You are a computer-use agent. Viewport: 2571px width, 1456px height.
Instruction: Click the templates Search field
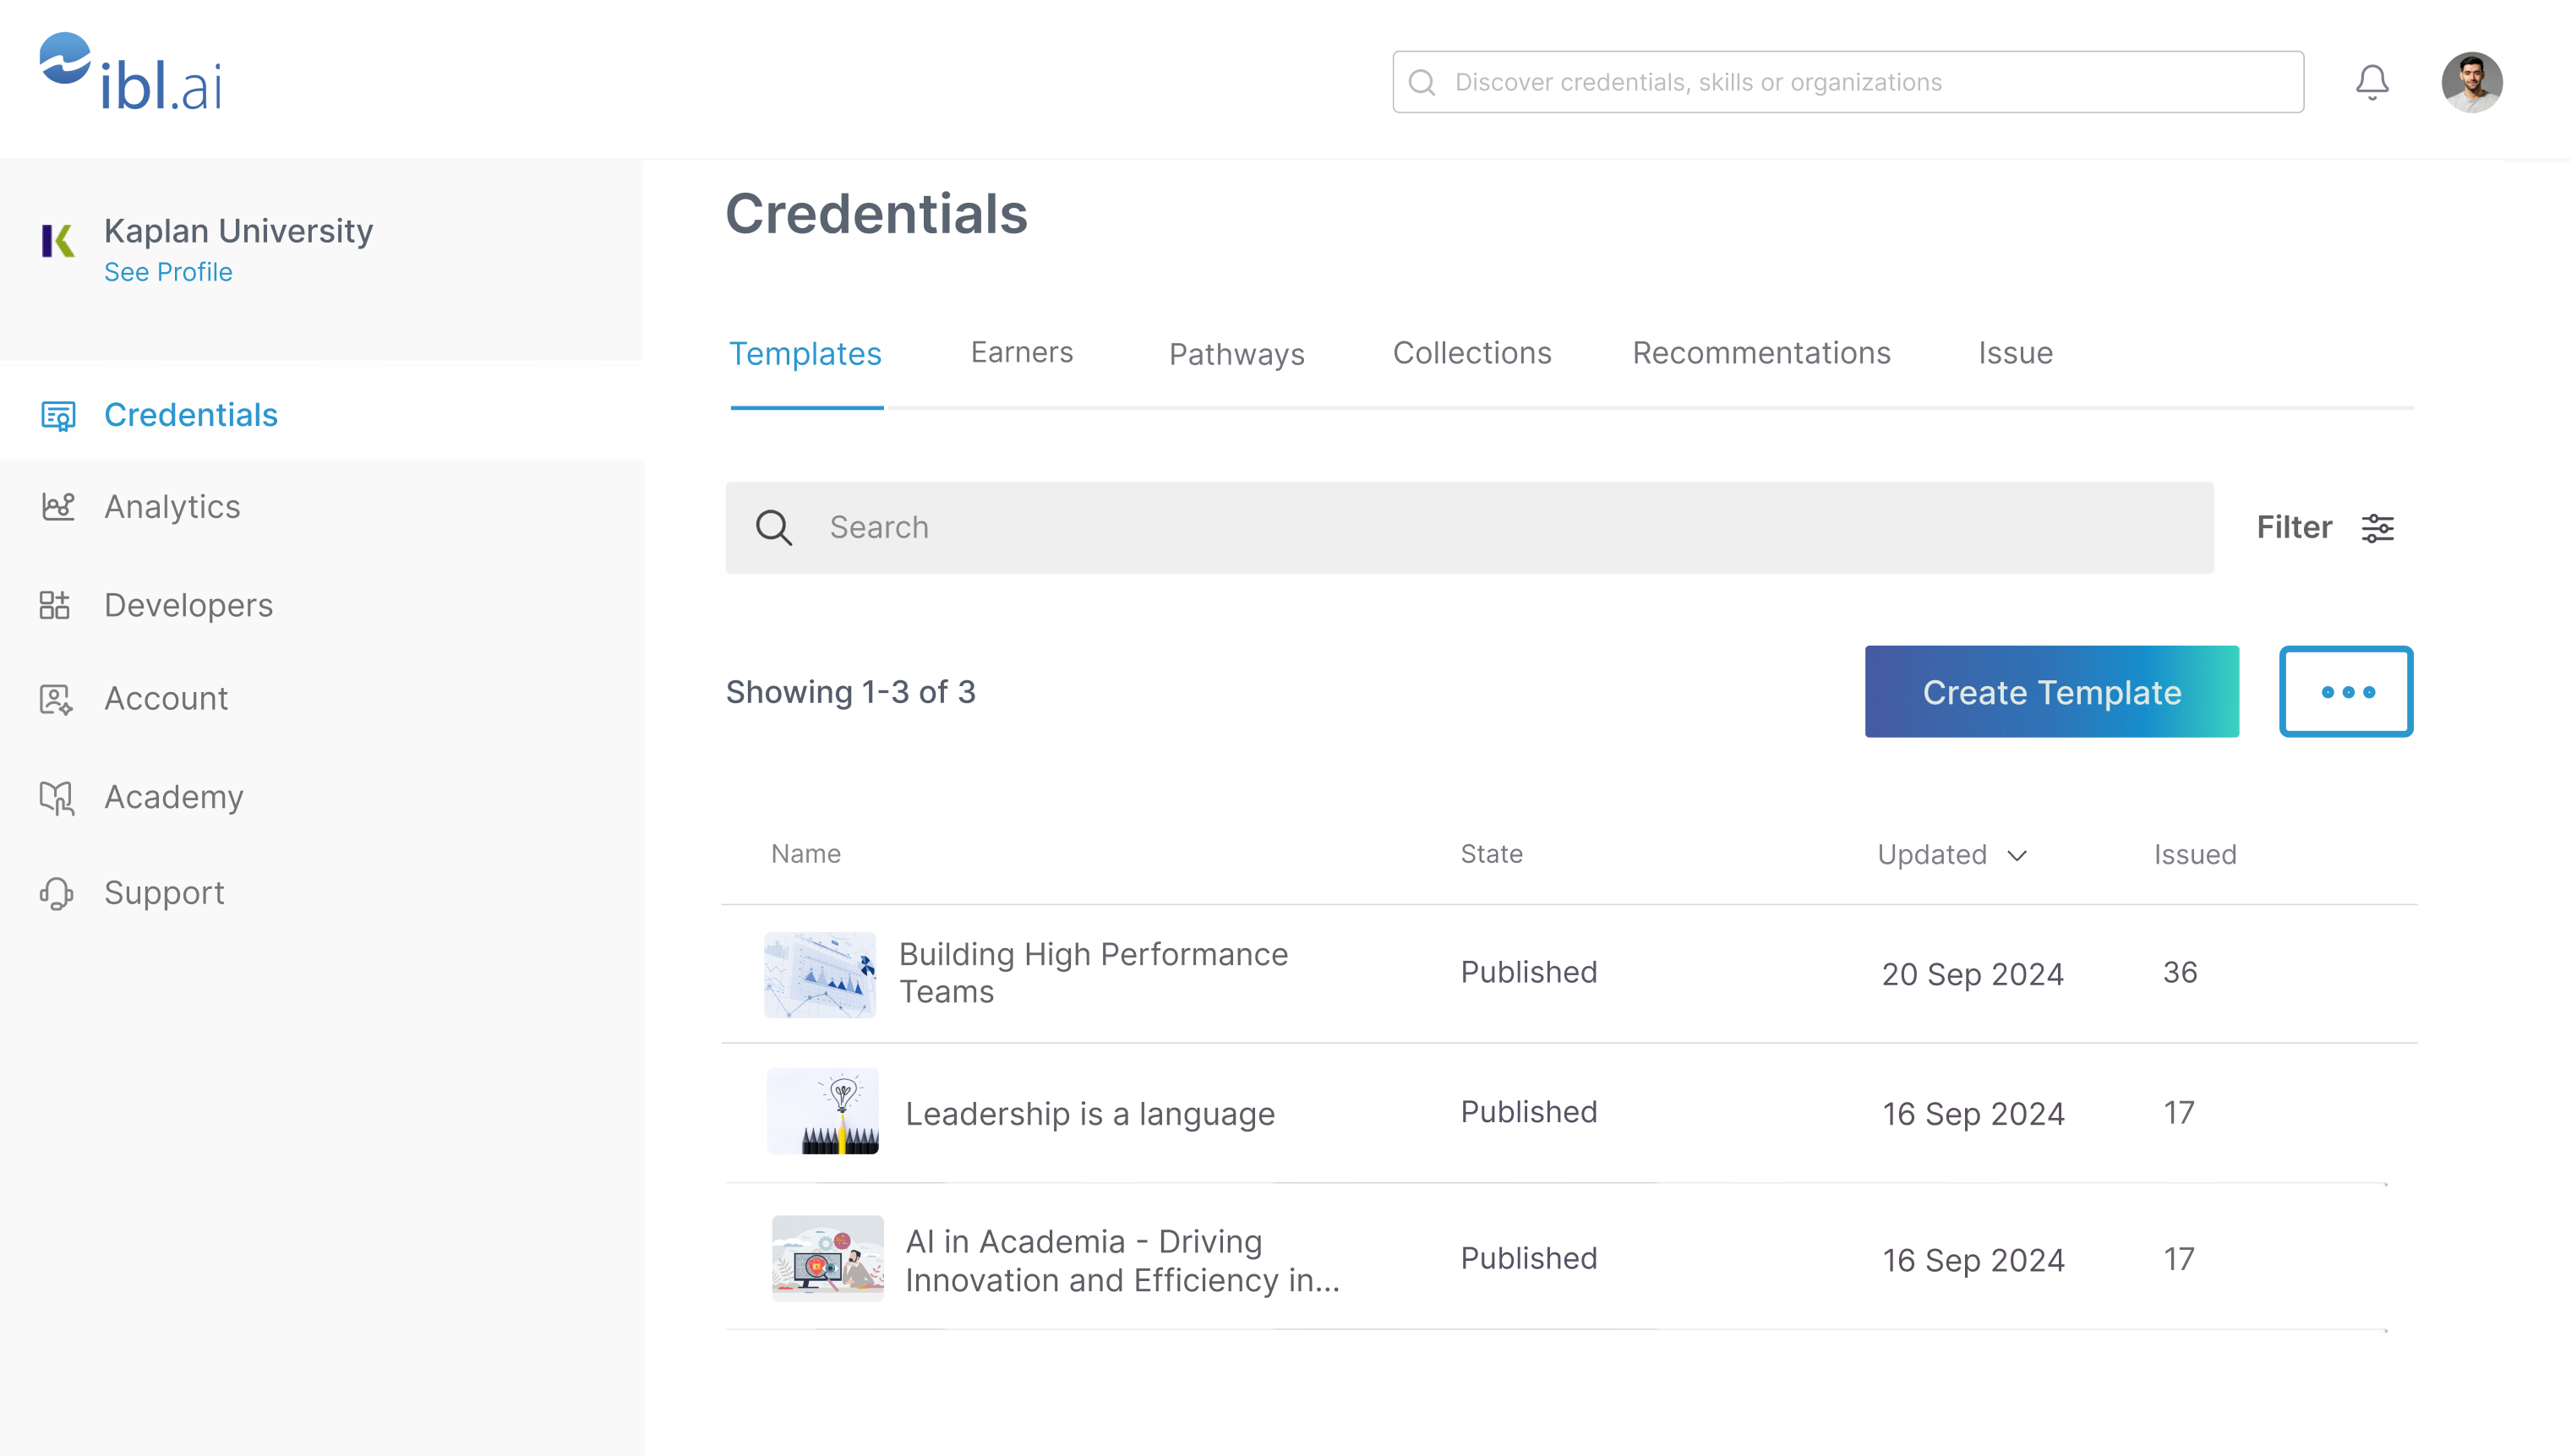pos(1469,528)
